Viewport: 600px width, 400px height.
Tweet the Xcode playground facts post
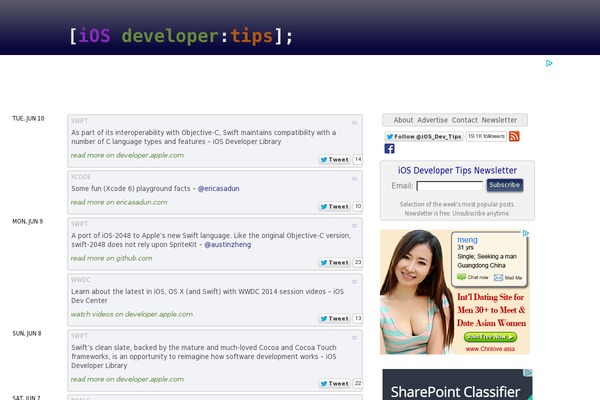[334, 207]
